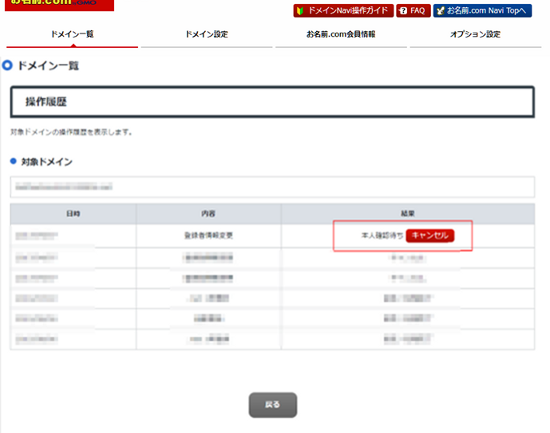
Task: Open ドメインNavi操作ガイド button
Action: (x=343, y=11)
